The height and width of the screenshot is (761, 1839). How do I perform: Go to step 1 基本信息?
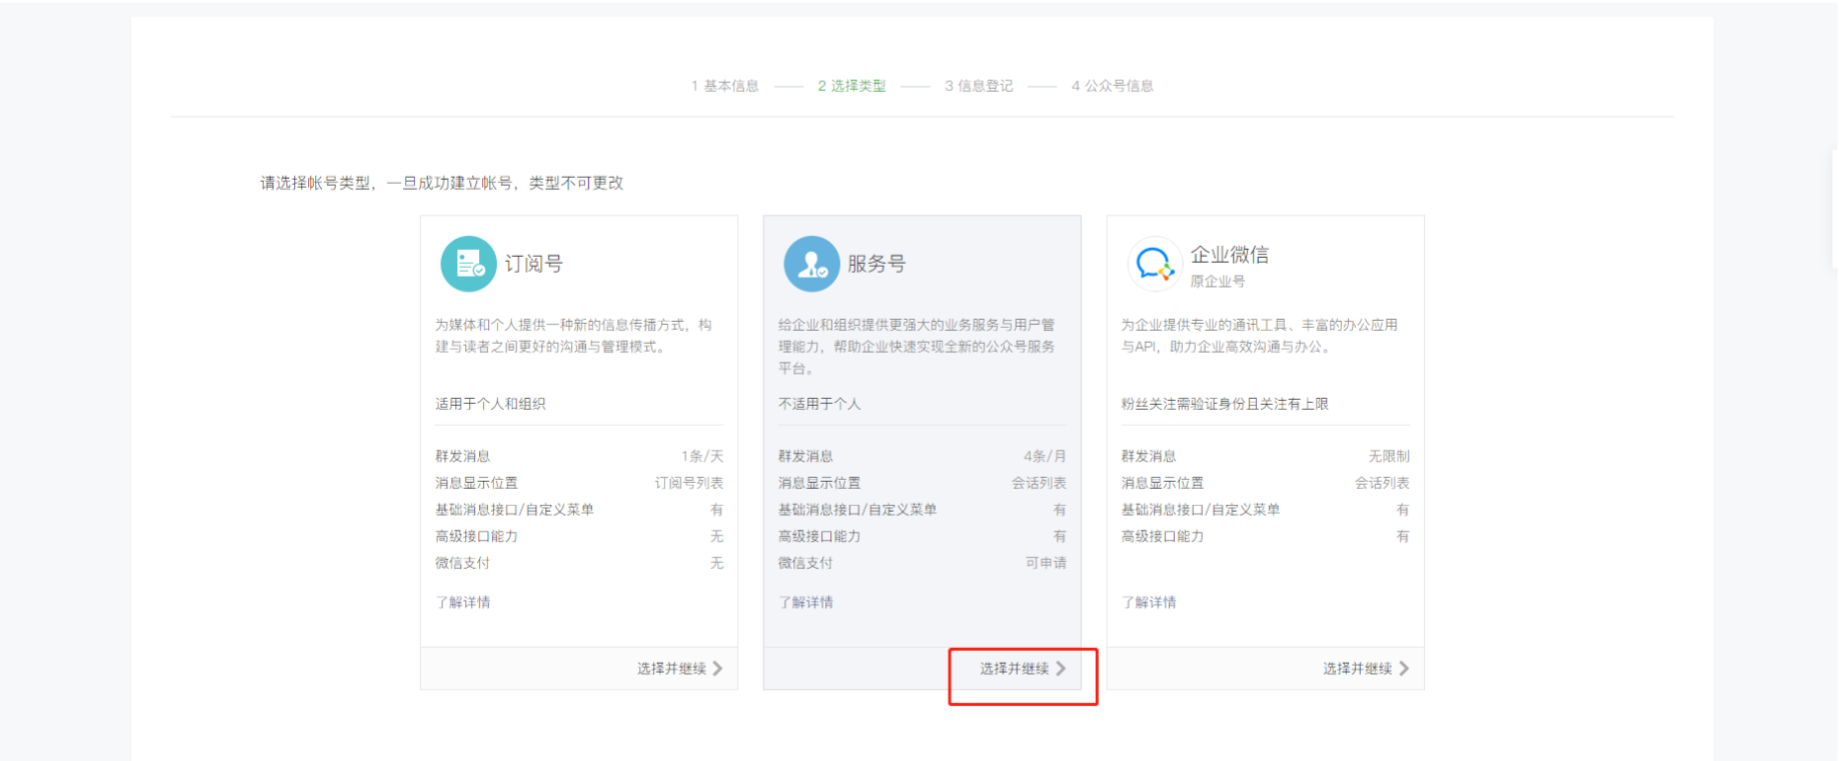tap(725, 86)
